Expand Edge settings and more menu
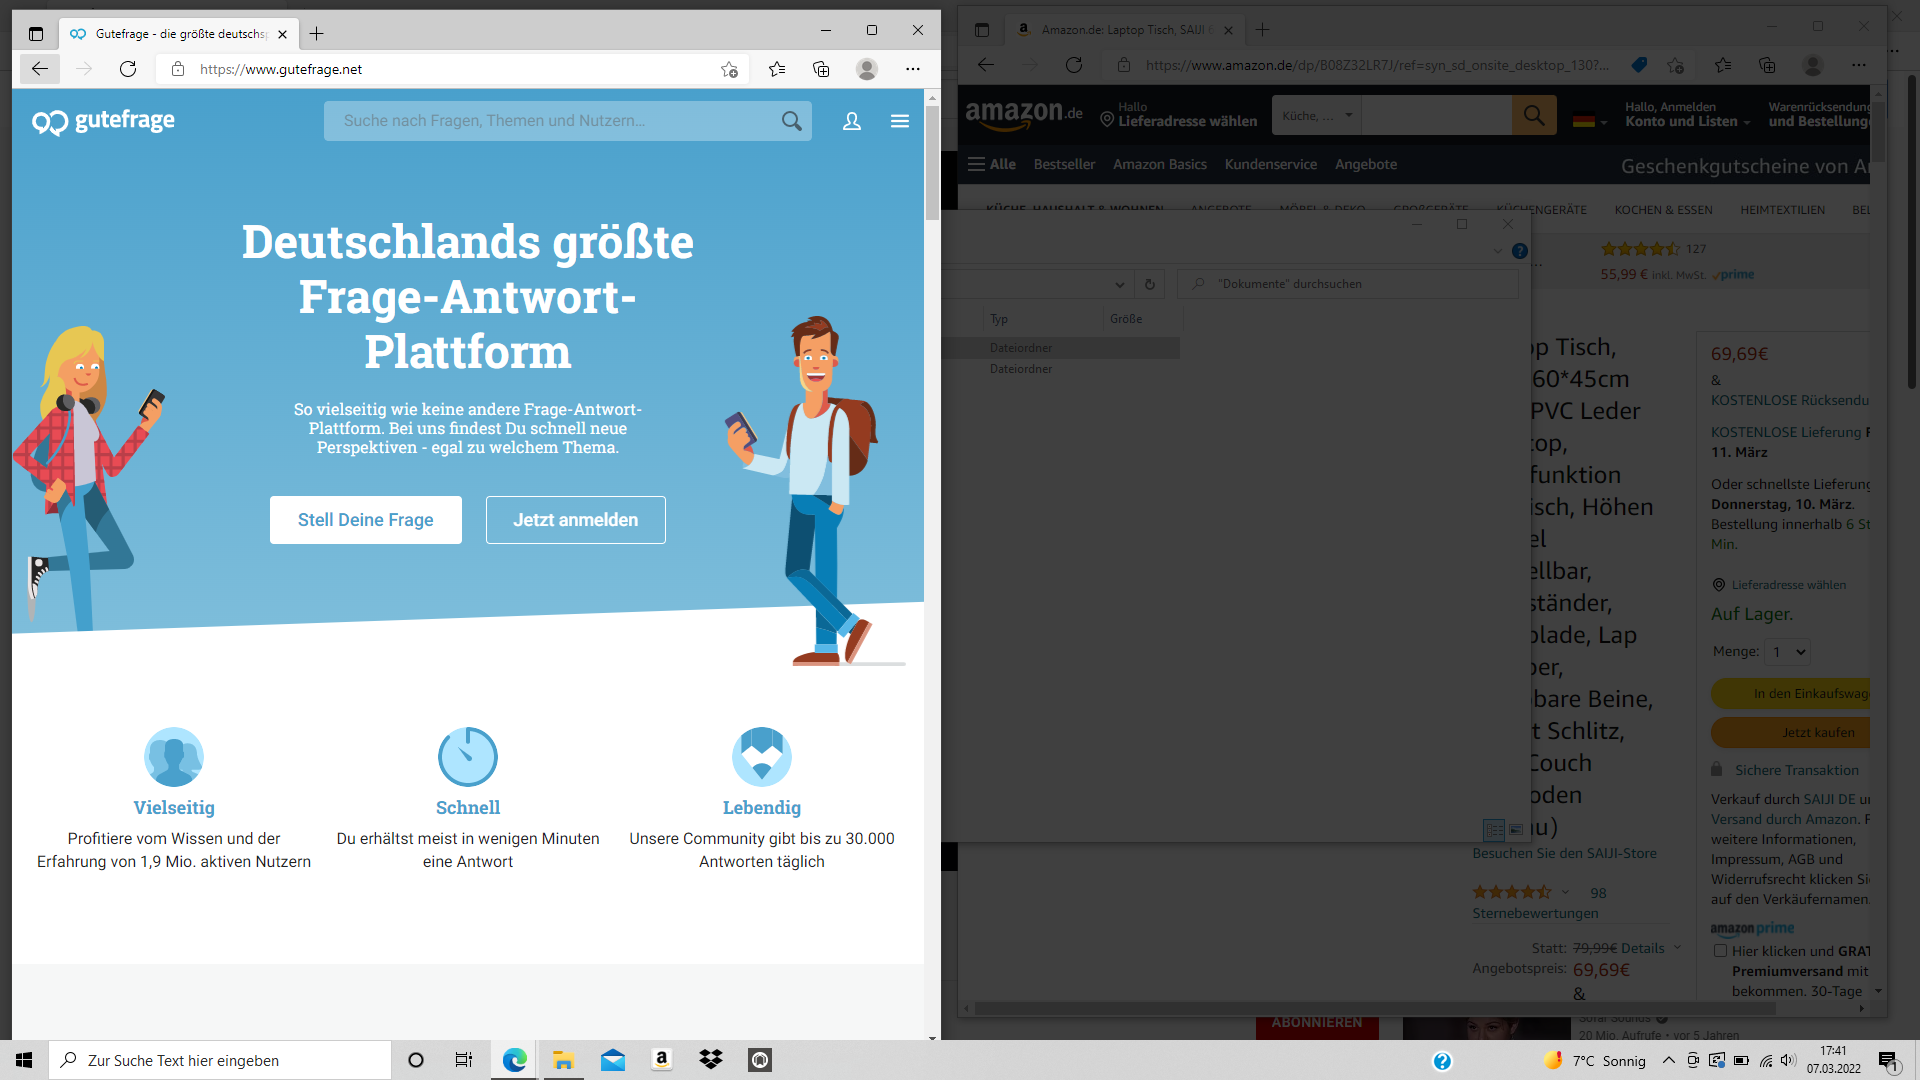 coord(912,69)
